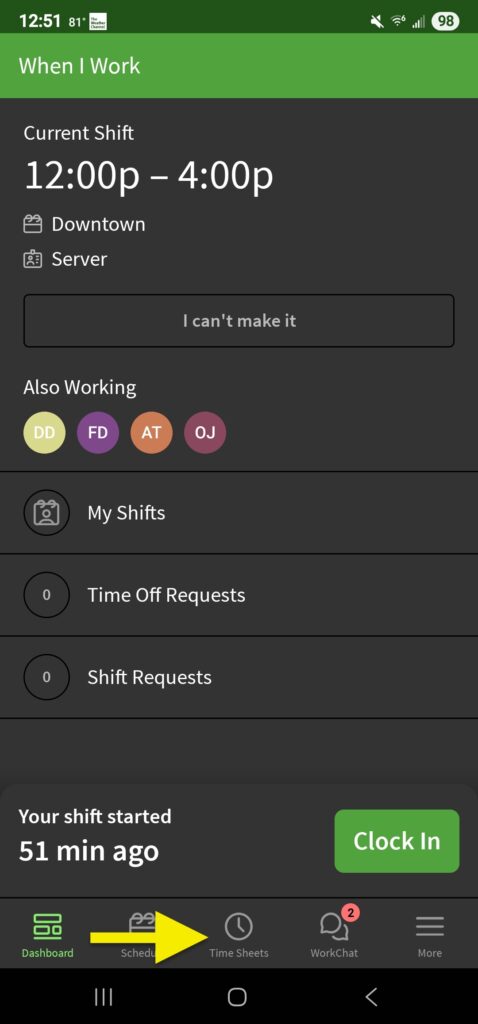The image size is (478, 1024).
Task: Tap the Shift Requests count circle
Action: click(x=46, y=677)
